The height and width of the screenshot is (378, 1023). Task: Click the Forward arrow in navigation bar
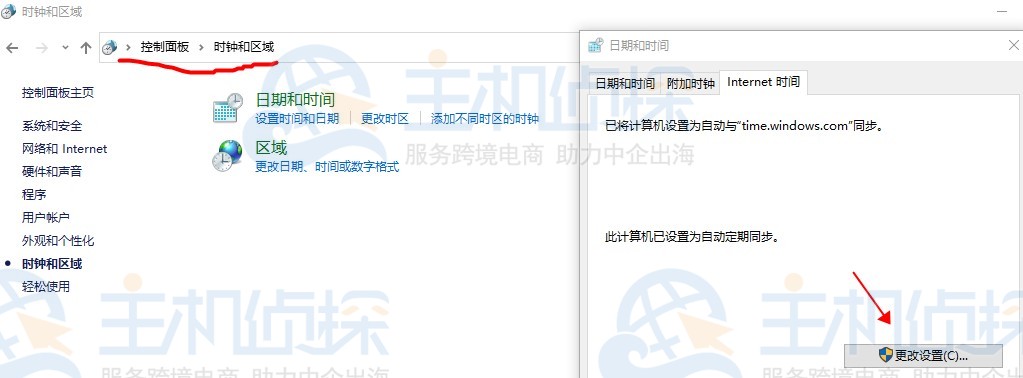(x=41, y=47)
